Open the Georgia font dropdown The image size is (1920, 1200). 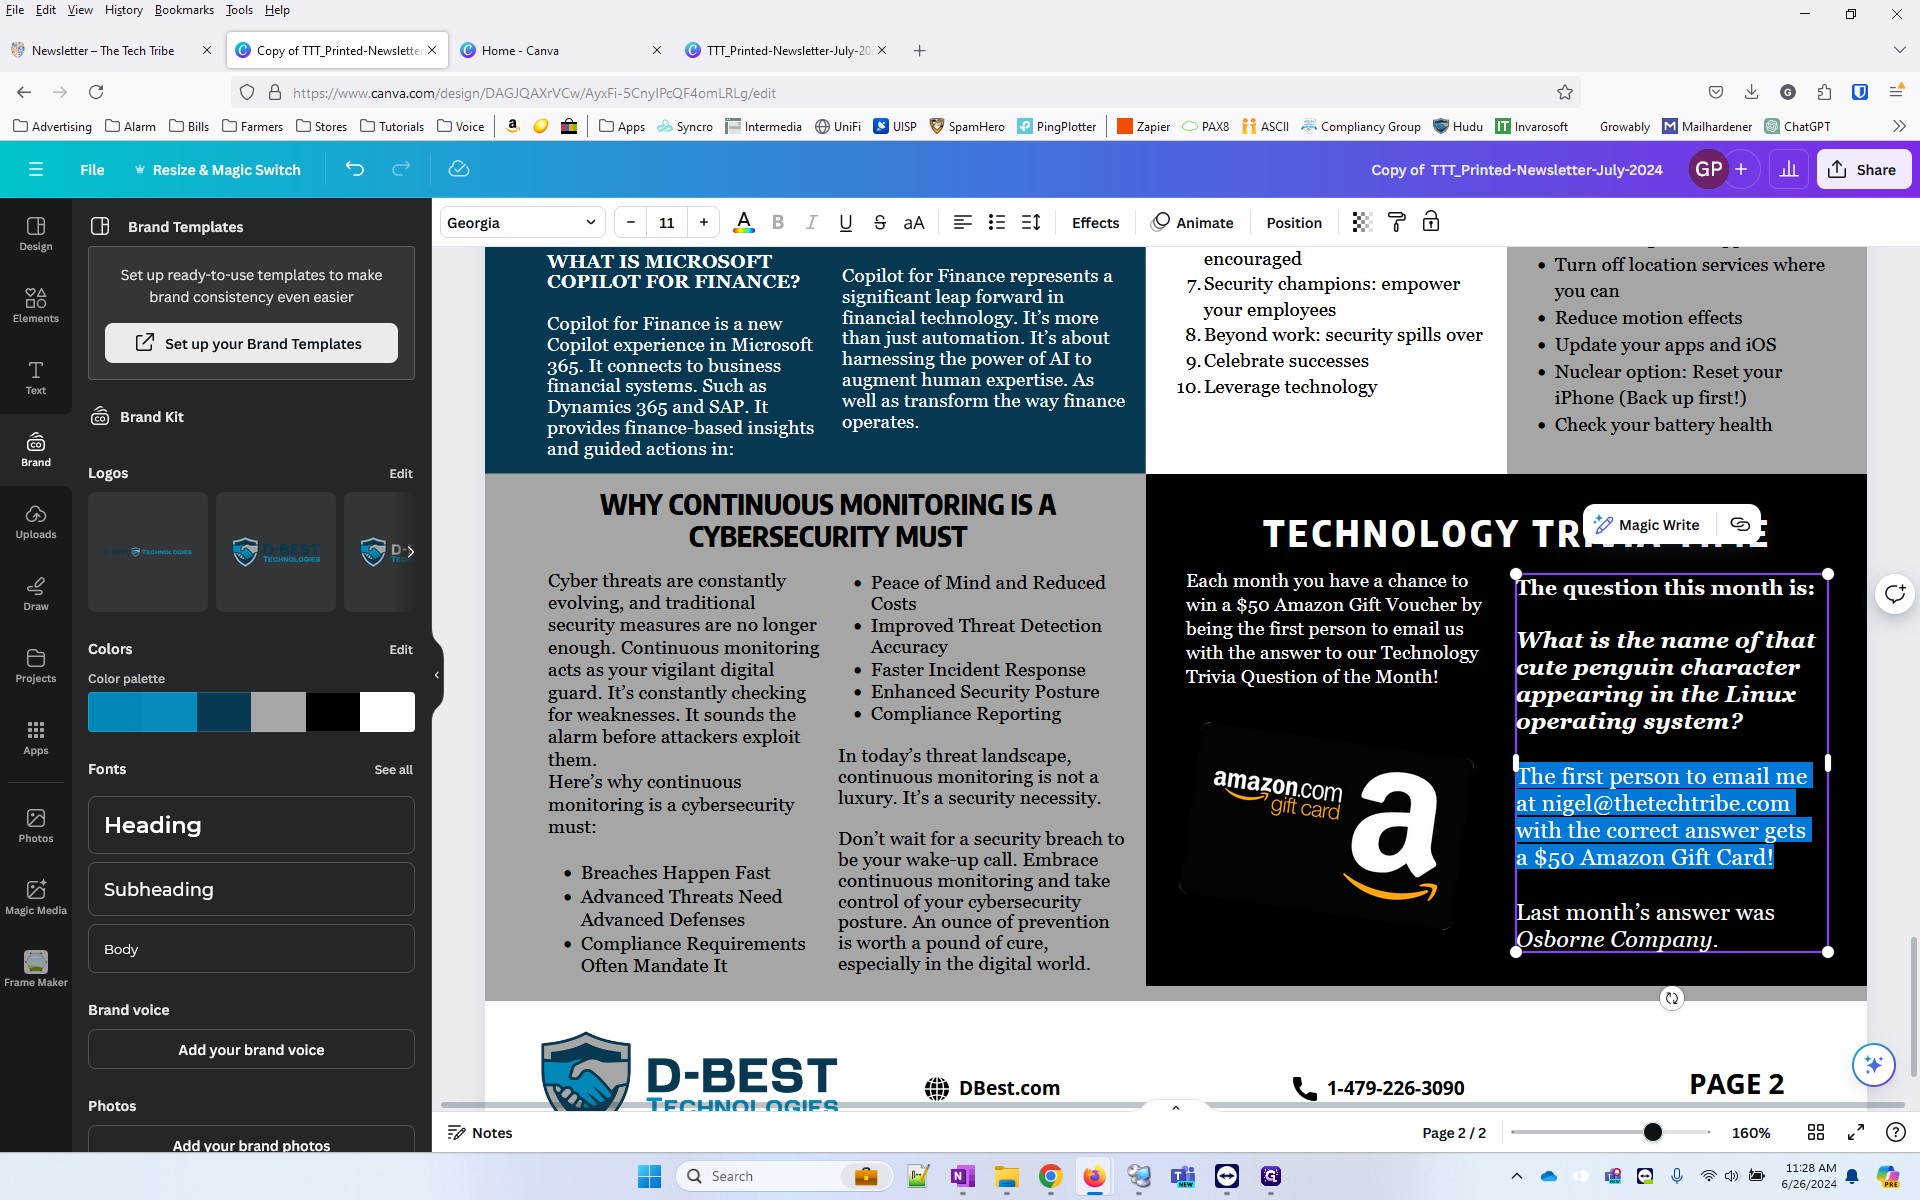[x=522, y=222]
